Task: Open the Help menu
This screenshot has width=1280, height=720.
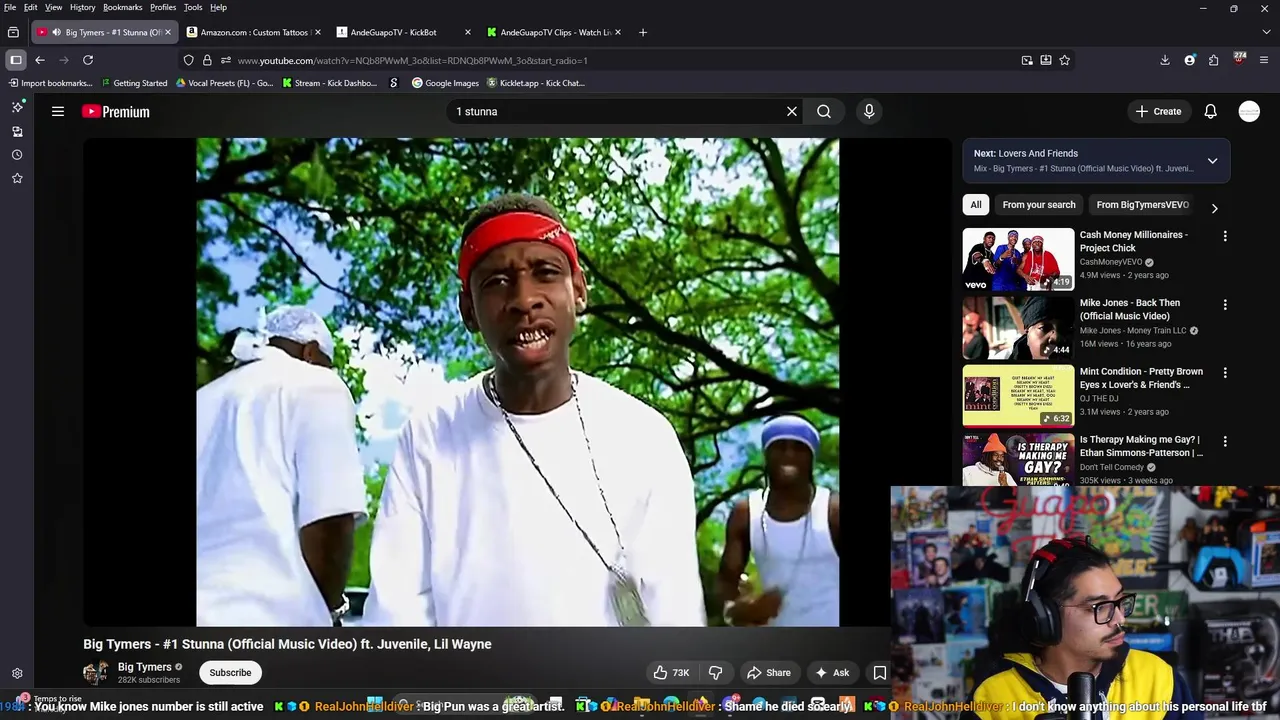Action: (x=218, y=7)
